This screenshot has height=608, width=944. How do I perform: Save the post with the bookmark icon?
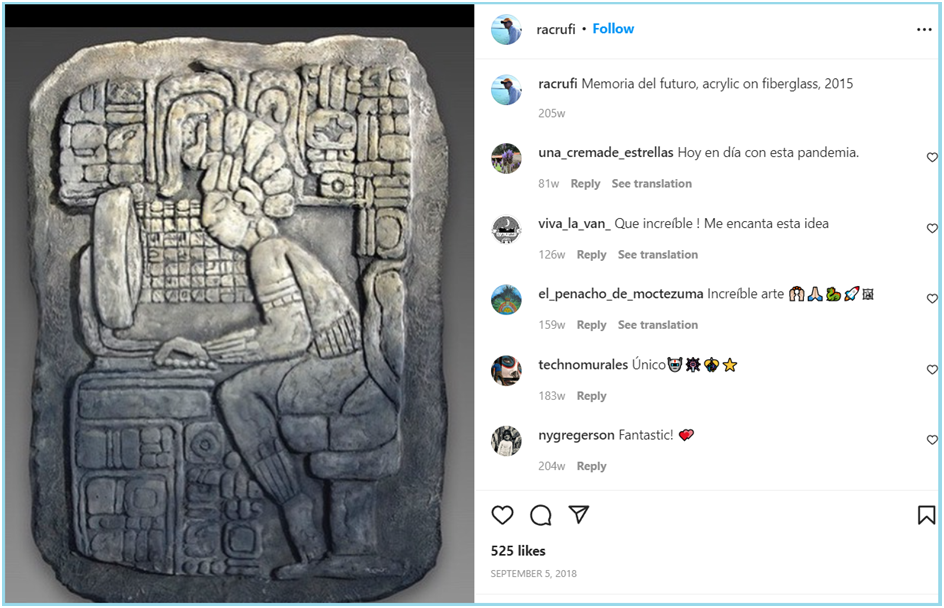pos(926,515)
